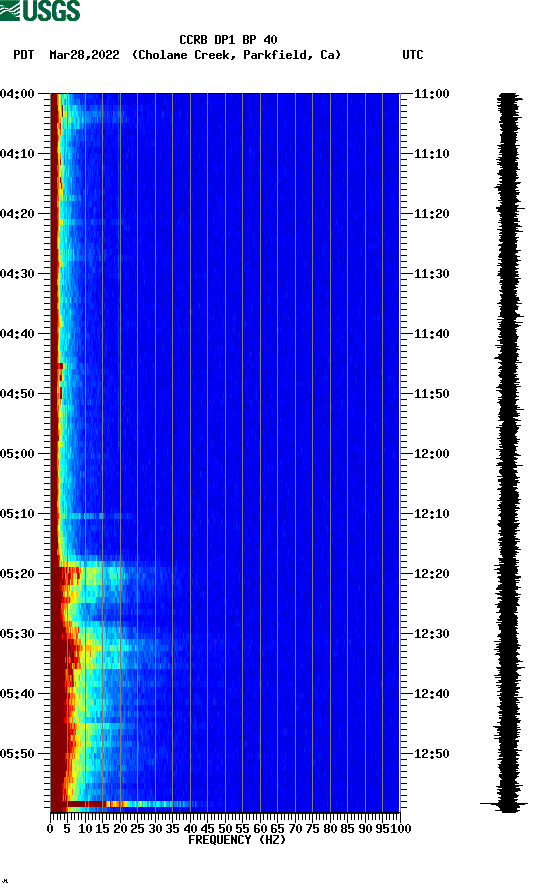Click the 11:40 UTC time label
The height and width of the screenshot is (892, 552).
tap(431, 334)
